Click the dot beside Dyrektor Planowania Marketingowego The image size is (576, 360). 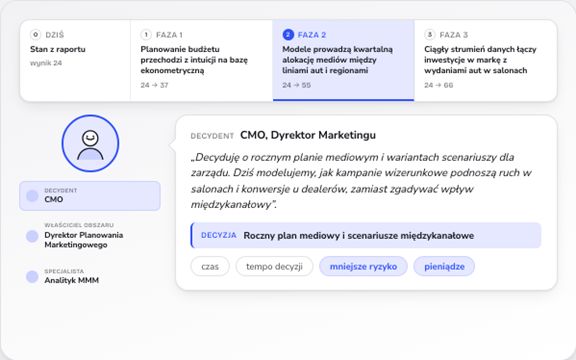32,236
